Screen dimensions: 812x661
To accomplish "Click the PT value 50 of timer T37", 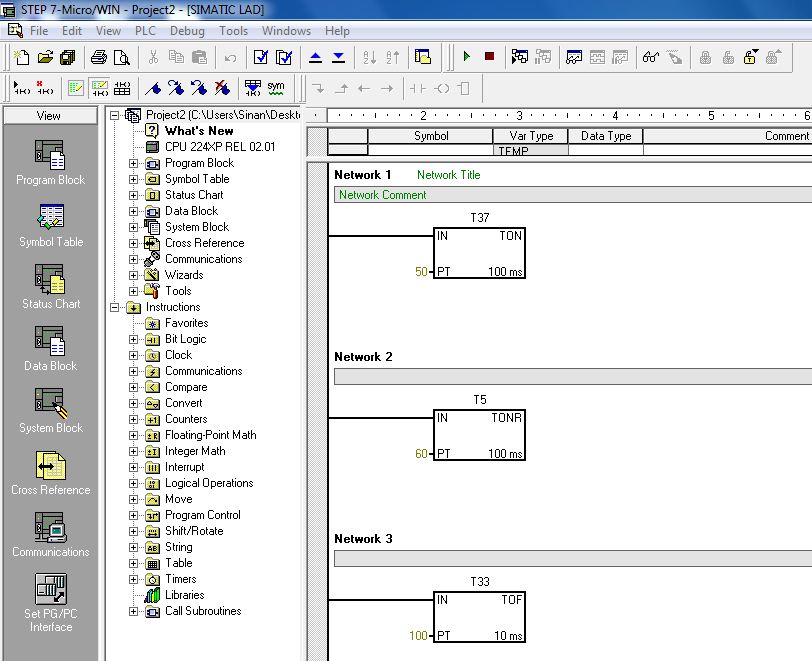I will coord(421,271).
